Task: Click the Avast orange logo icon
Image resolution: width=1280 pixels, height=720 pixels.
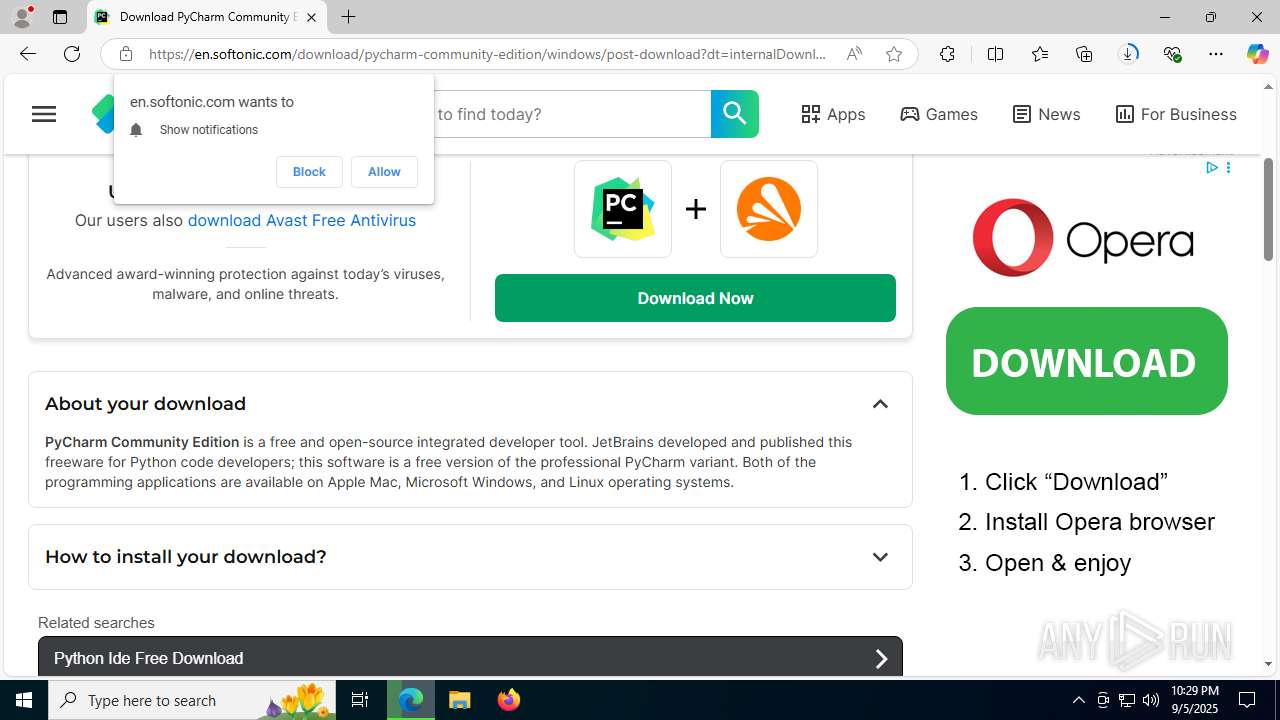Action: coord(769,209)
